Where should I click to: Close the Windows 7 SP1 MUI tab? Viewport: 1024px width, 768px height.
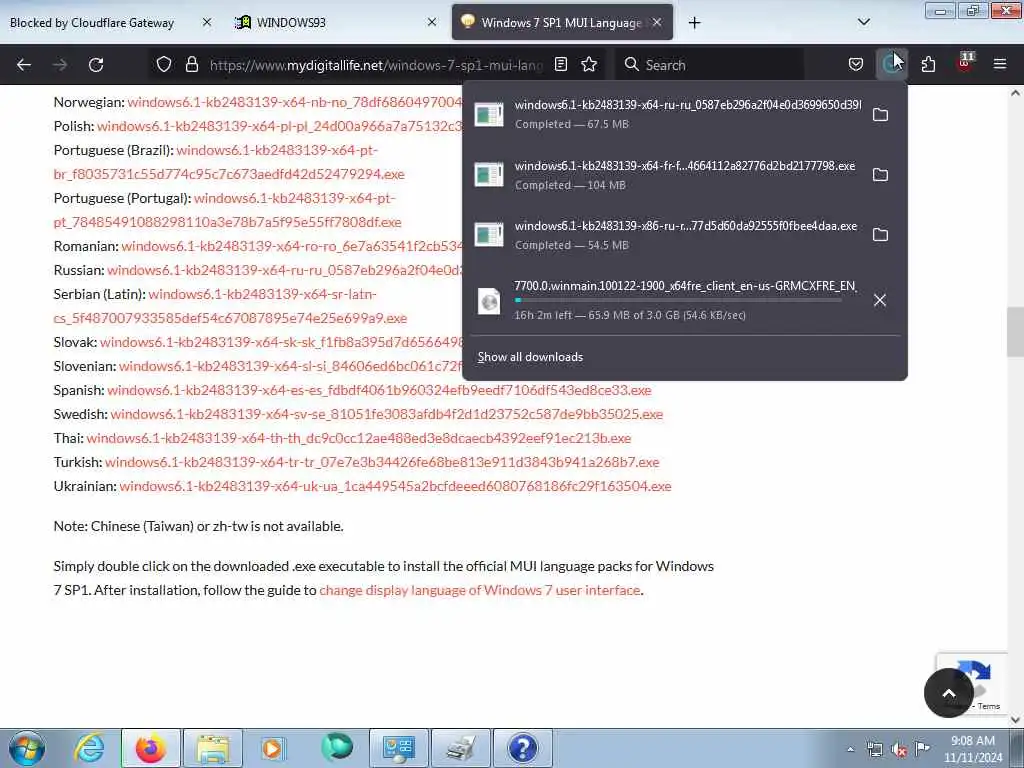[657, 23]
